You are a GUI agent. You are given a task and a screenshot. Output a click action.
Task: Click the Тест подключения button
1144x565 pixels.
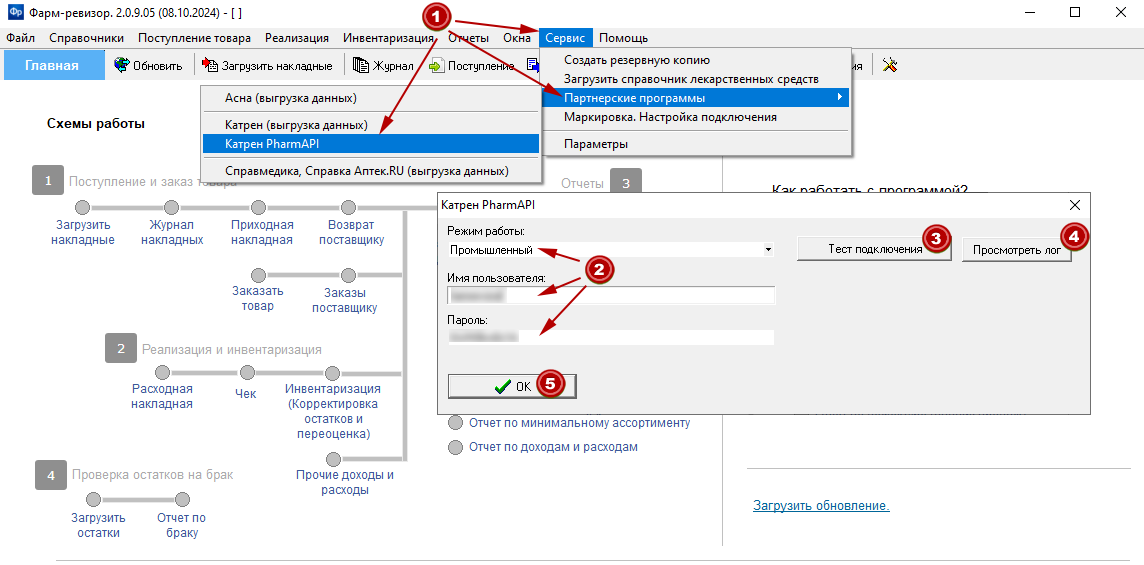(x=874, y=249)
